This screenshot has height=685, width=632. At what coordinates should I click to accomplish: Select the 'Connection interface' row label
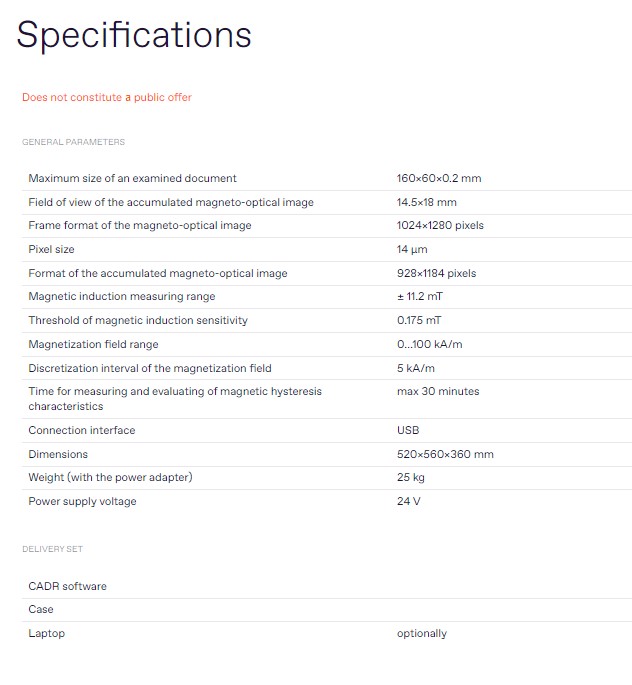point(81,430)
